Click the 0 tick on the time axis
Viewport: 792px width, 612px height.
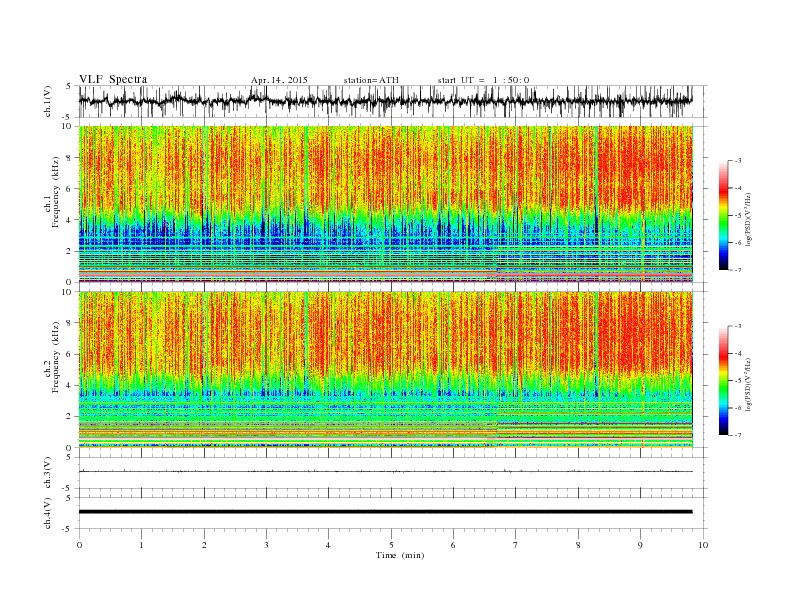(79, 545)
